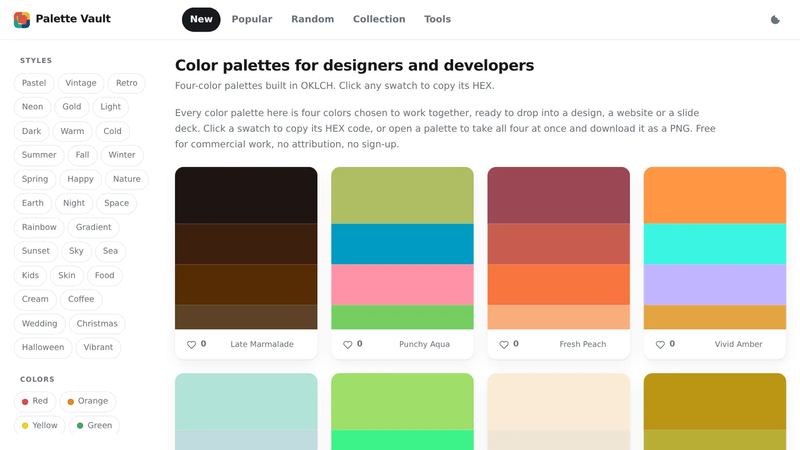The image size is (800, 450).
Task: Copy the blue swatch in Punchy Aqua
Action: click(x=402, y=244)
